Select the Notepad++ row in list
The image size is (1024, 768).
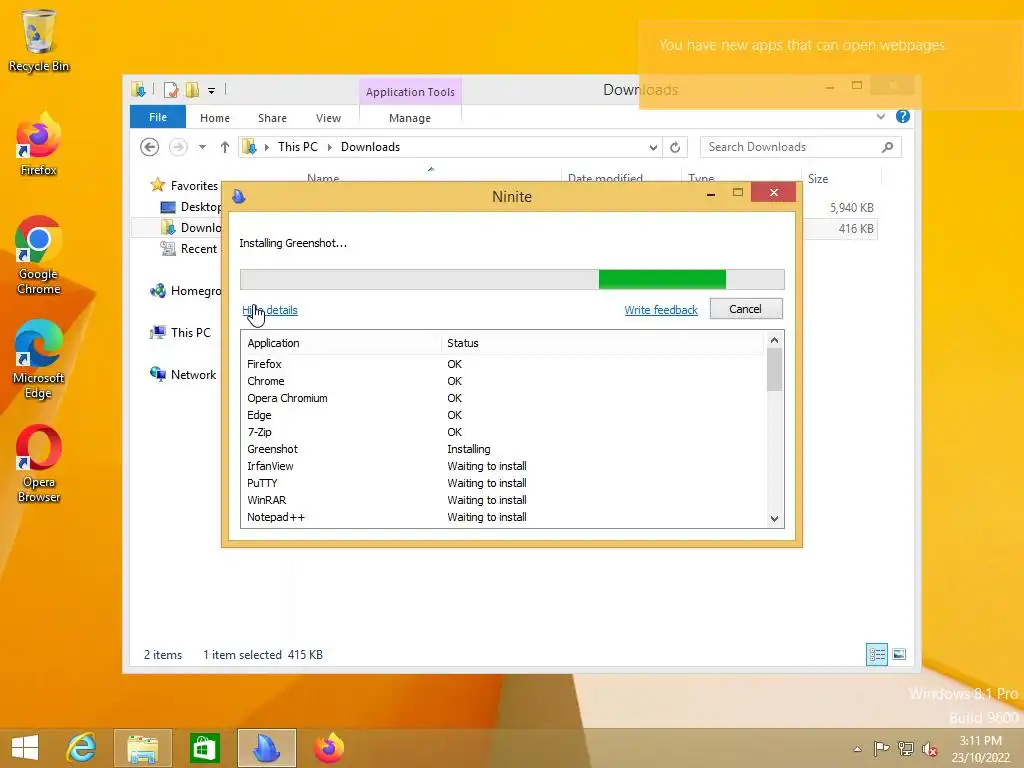point(504,517)
